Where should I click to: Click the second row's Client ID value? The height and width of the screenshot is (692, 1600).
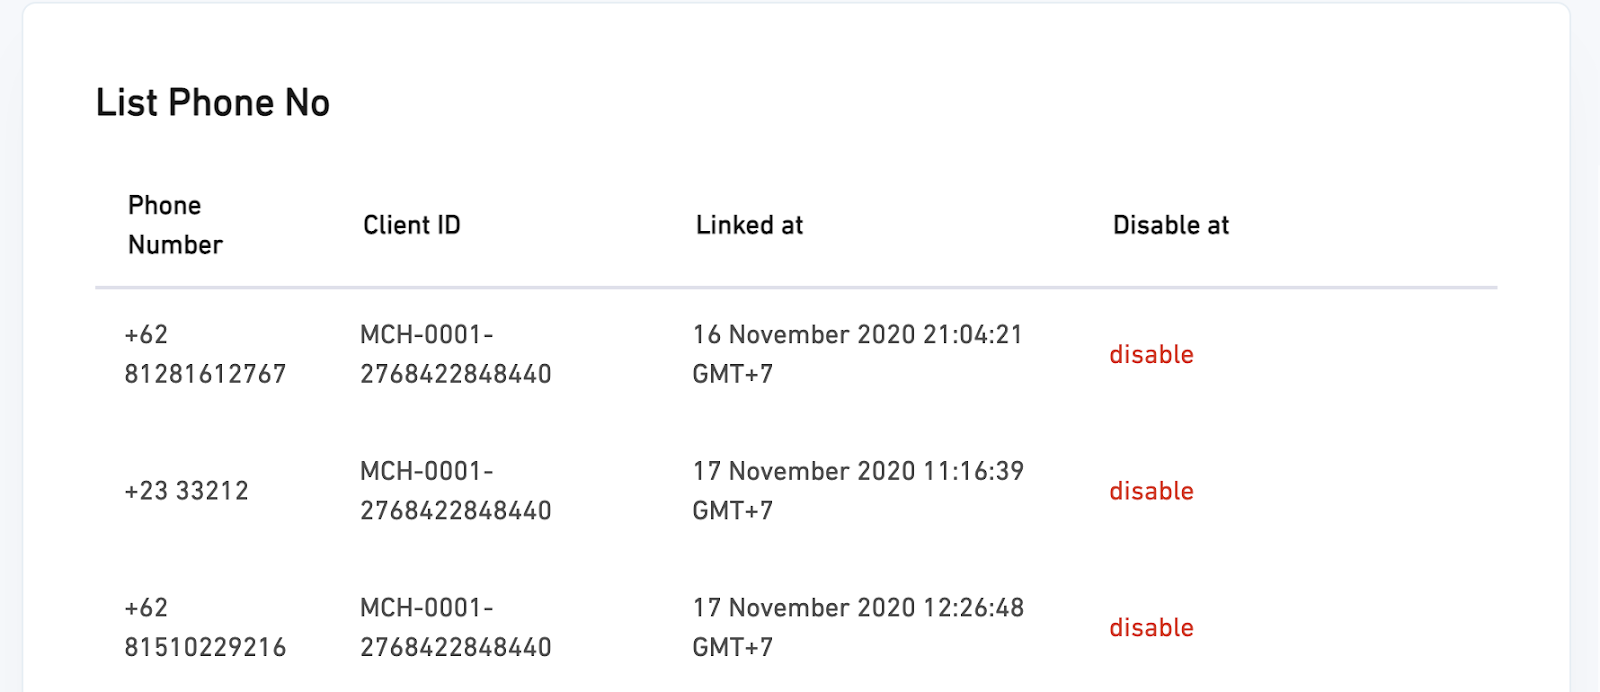[456, 491]
